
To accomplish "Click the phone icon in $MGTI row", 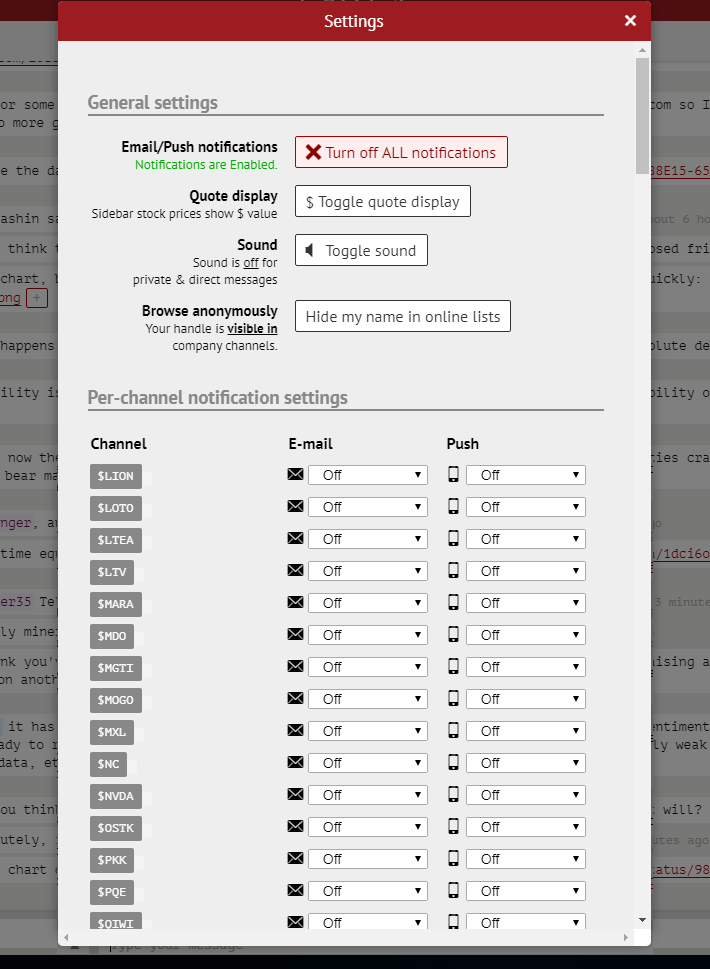I will pyautogui.click(x=454, y=666).
